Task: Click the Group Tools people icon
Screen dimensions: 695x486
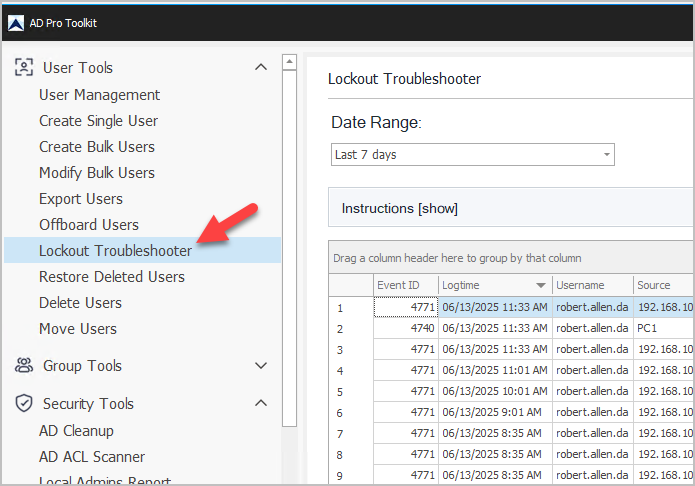Action: 24,365
